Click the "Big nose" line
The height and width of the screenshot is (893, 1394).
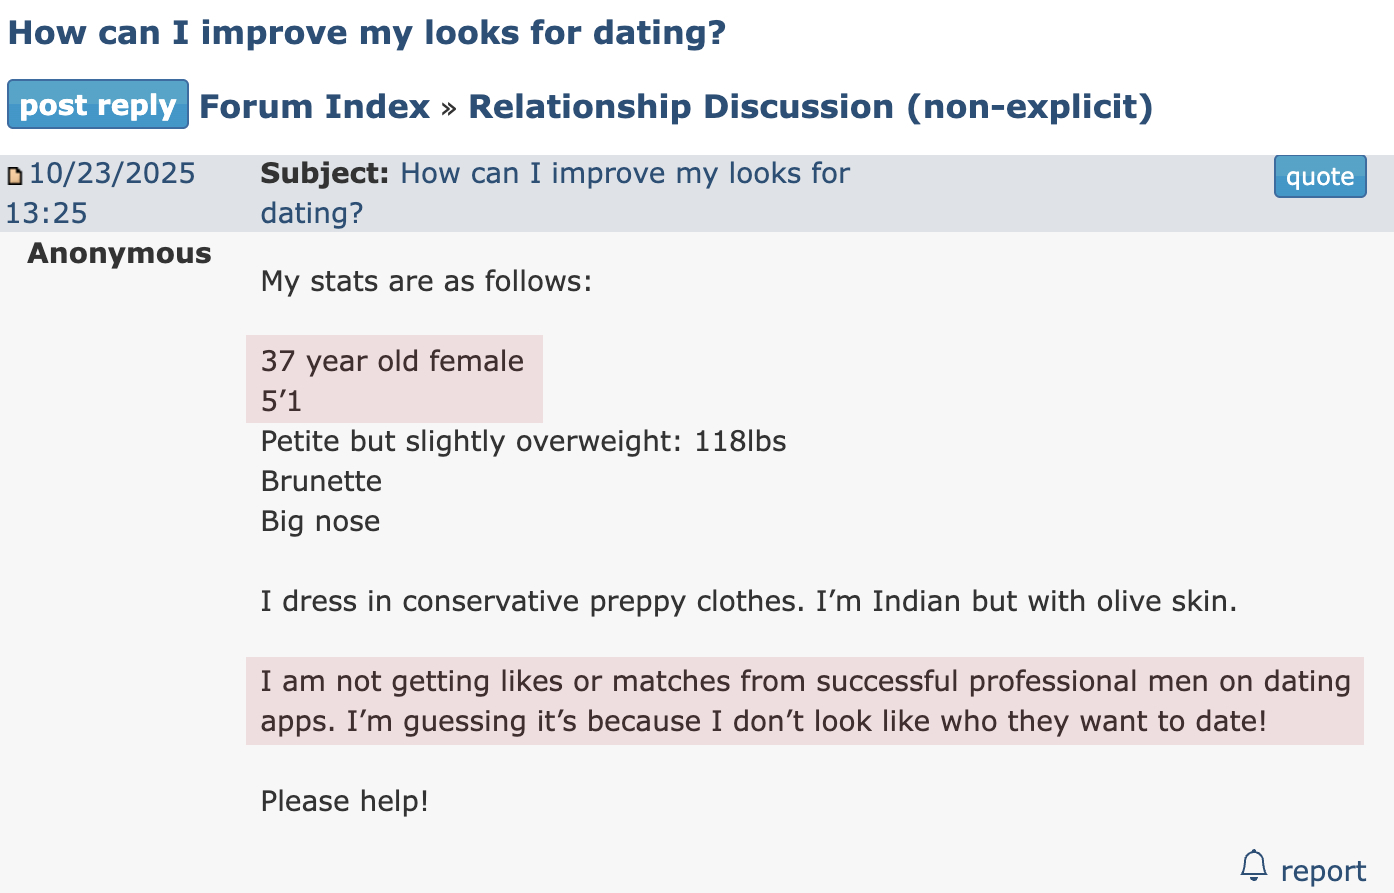pyautogui.click(x=320, y=521)
